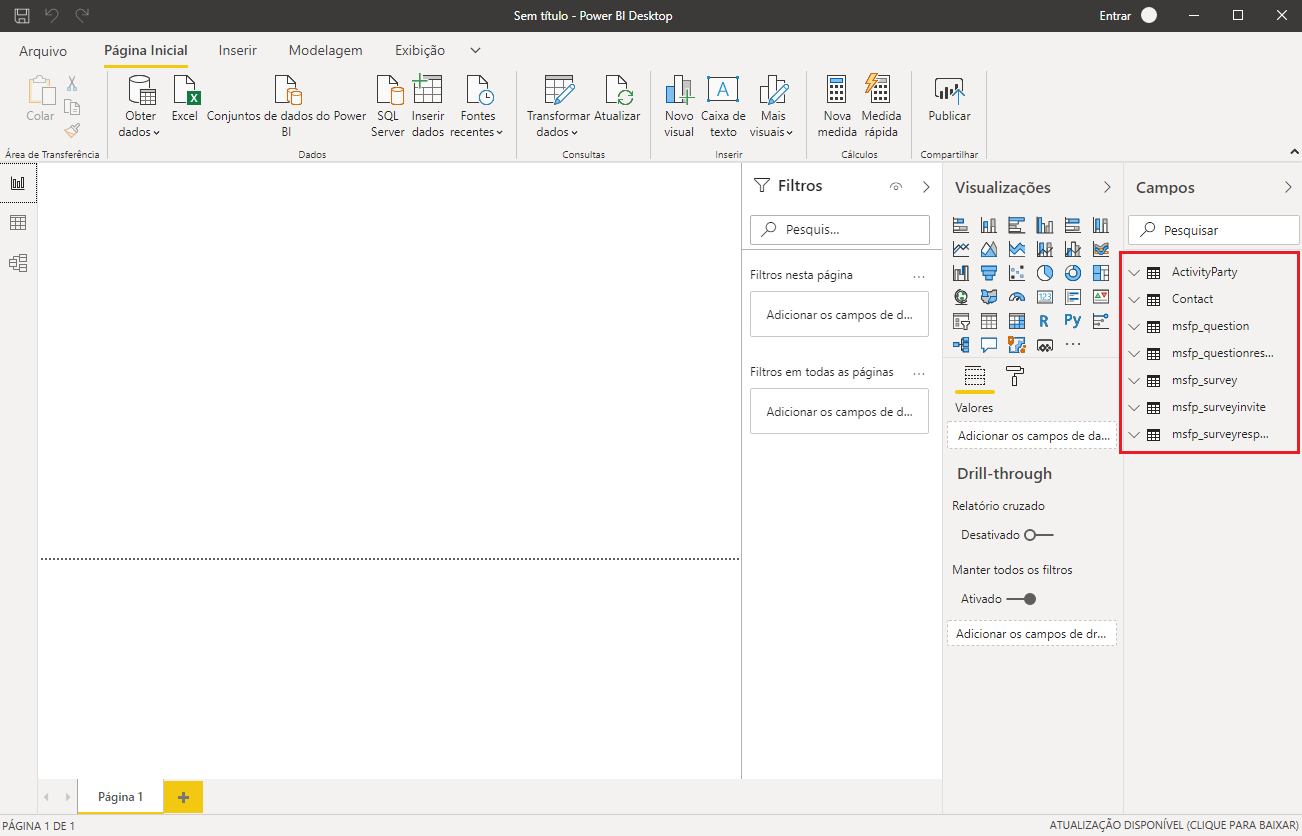Screen dimensions: 1302x836
Task: Select the multi-row card visual
Action: pyautogui.click(x=1073, y=297)
